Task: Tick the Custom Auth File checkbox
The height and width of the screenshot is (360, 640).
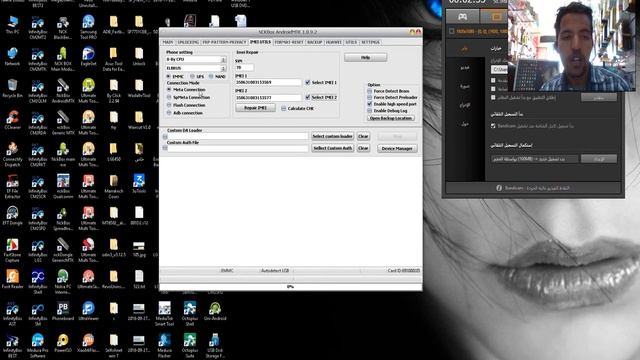Action: (165, 148)
